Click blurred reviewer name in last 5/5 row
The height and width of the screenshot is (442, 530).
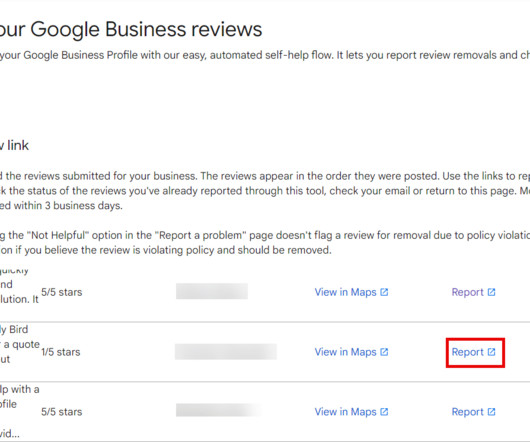click(219, 410)
